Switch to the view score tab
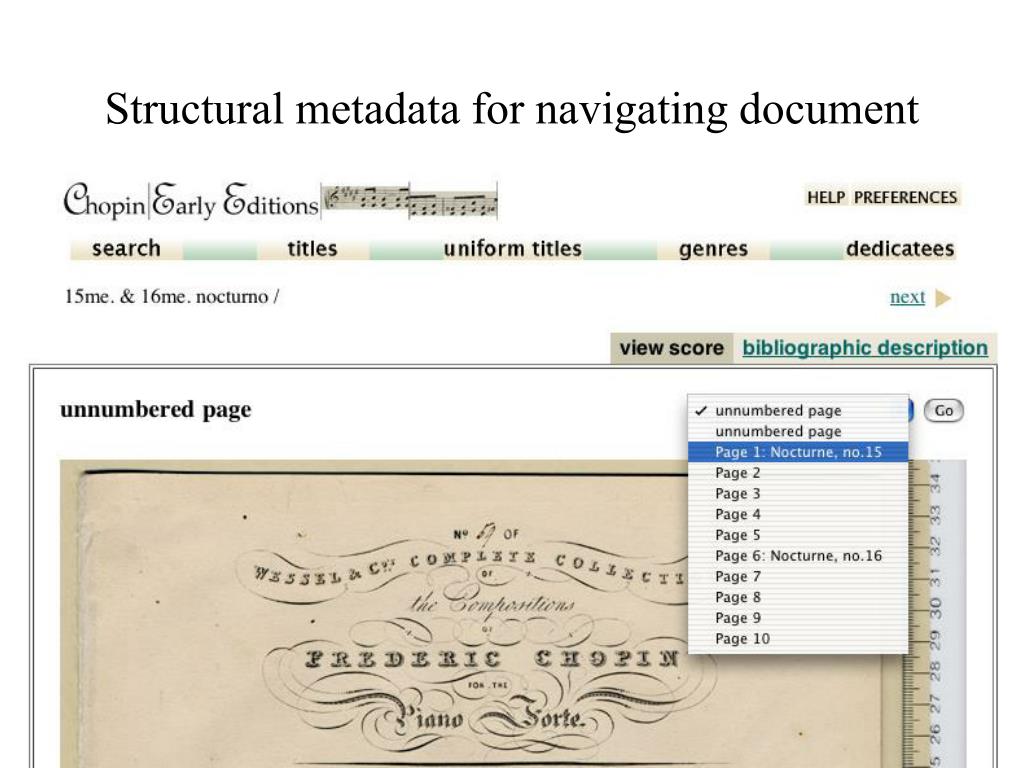 pyautogui.click(x=671, y=348)
